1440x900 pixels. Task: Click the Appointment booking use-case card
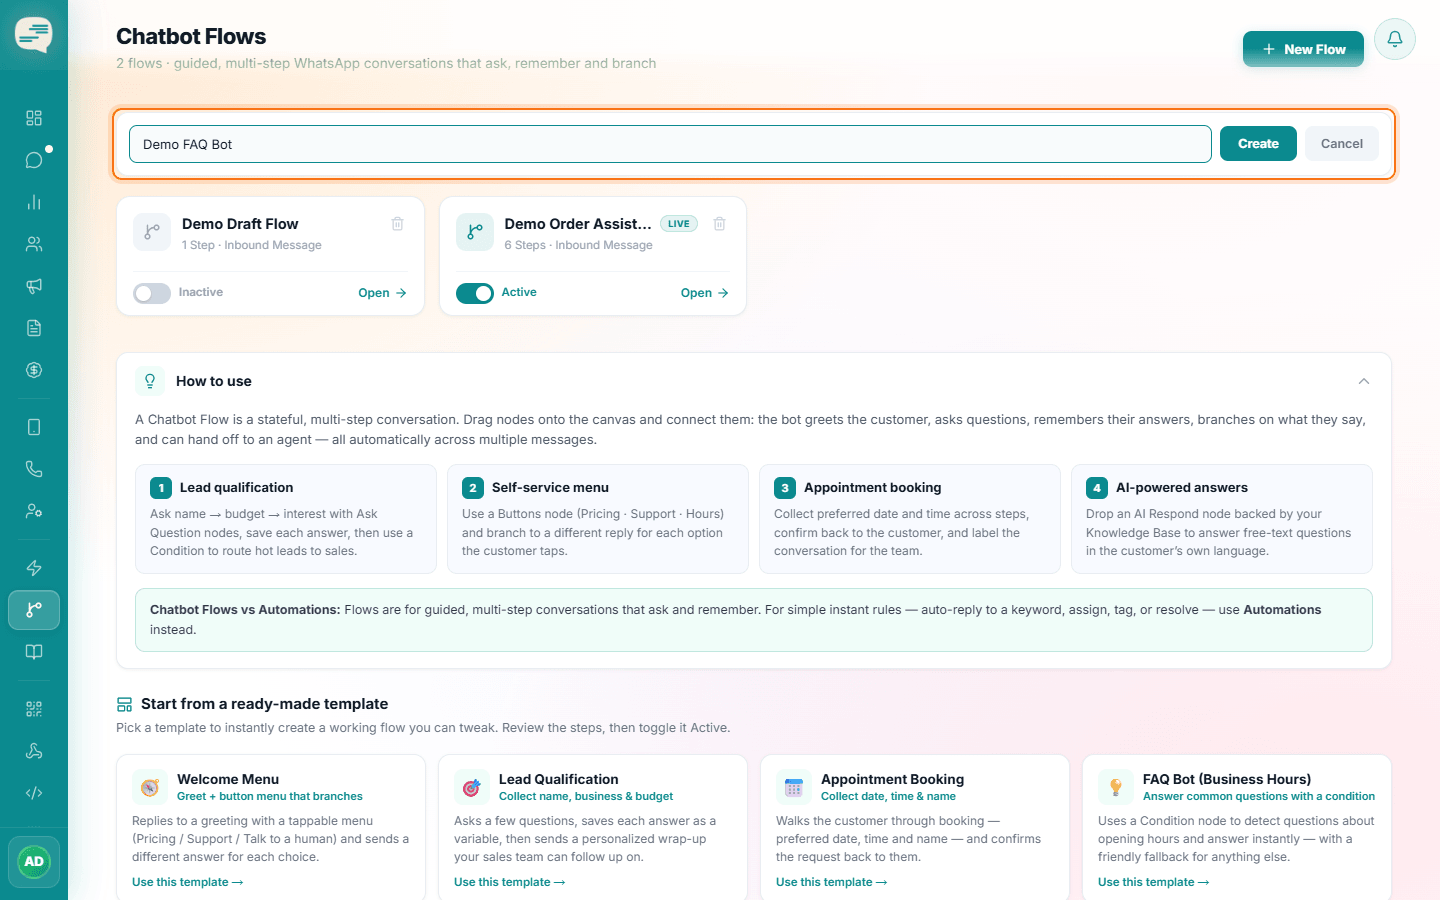point(910,519)
